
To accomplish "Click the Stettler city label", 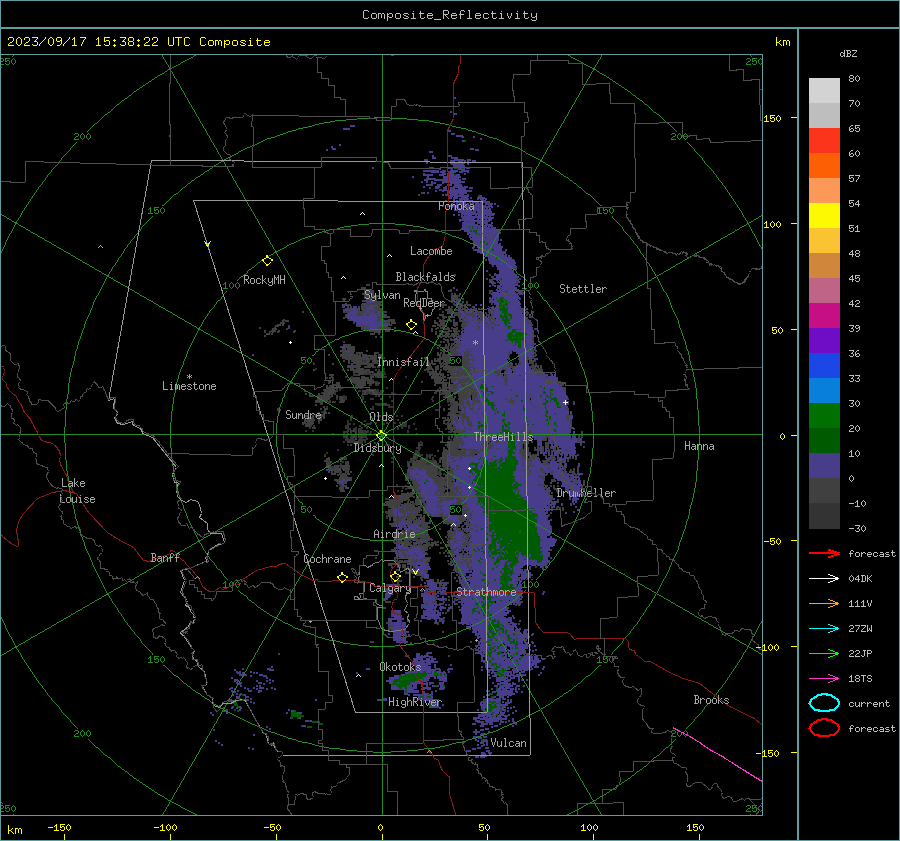I will pos(583,289).
